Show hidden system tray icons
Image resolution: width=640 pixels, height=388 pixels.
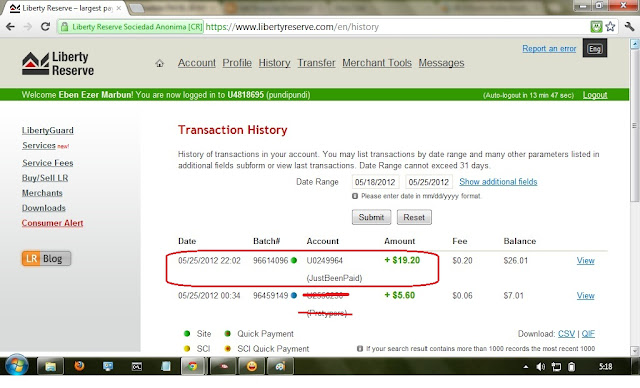tap(526, 367)
